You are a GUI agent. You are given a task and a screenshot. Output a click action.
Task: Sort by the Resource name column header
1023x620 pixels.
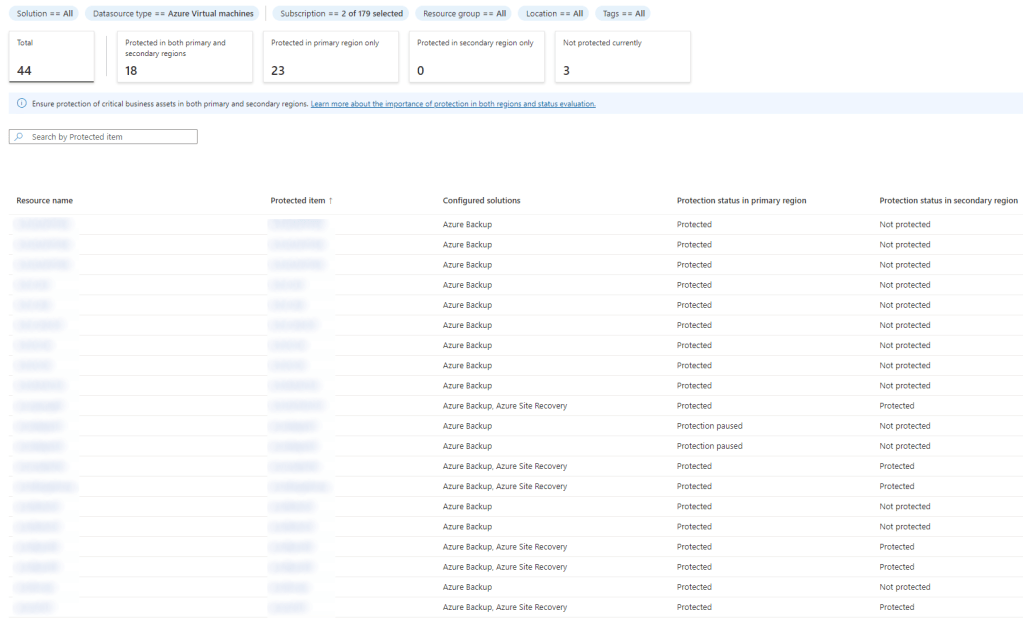44,201
